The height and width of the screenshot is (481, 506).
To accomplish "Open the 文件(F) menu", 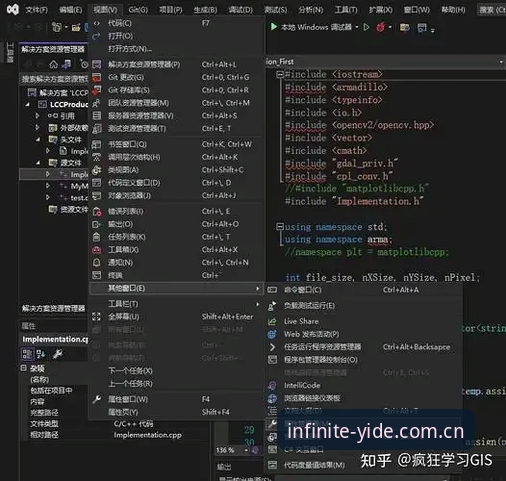I will (36, 10).
